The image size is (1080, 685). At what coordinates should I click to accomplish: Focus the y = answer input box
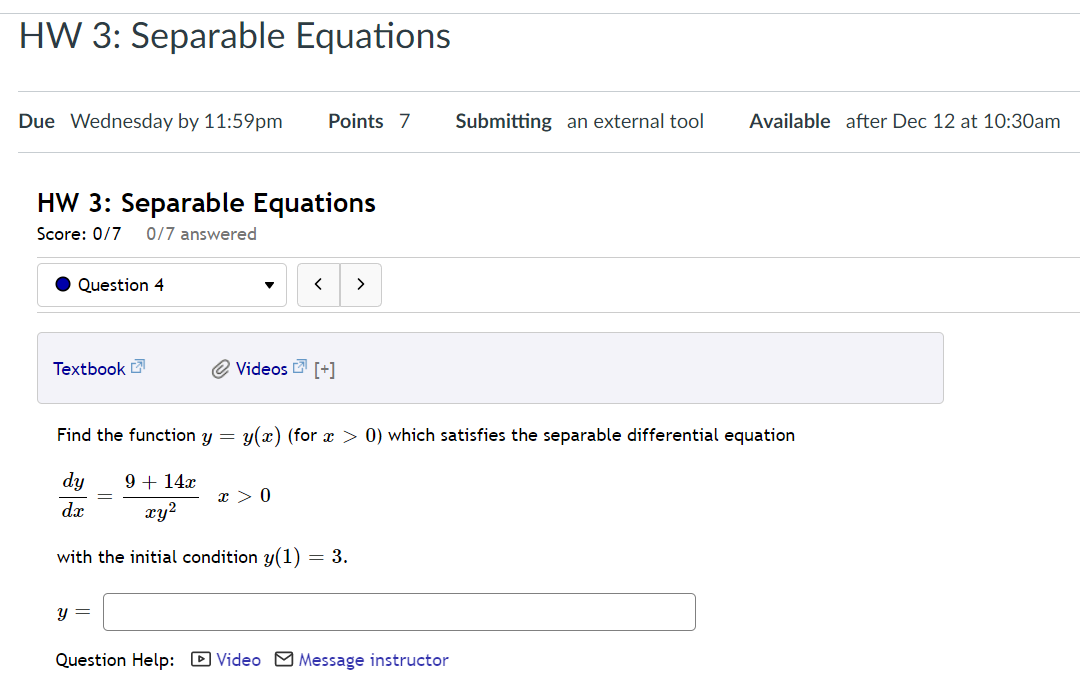399,612
